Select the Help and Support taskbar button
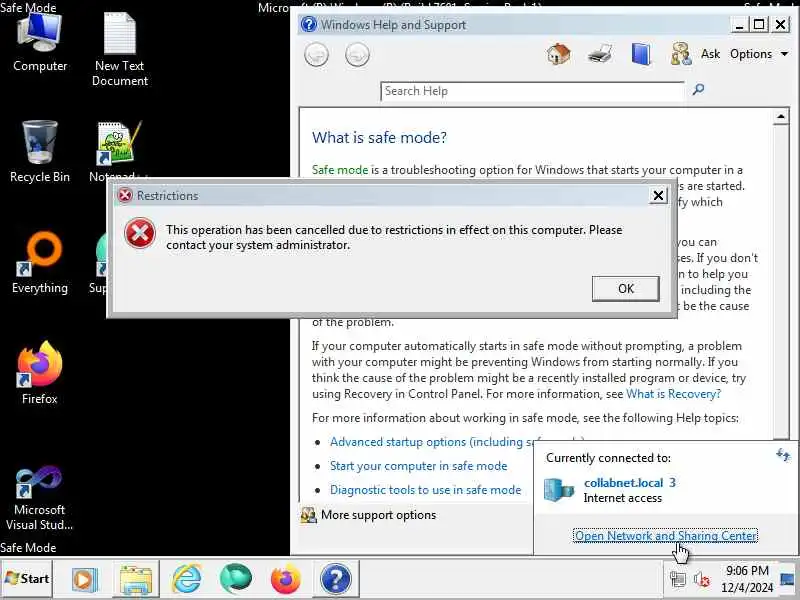This screenshot has height=600, width=800. pyautogui.click(x=336, y=579)
